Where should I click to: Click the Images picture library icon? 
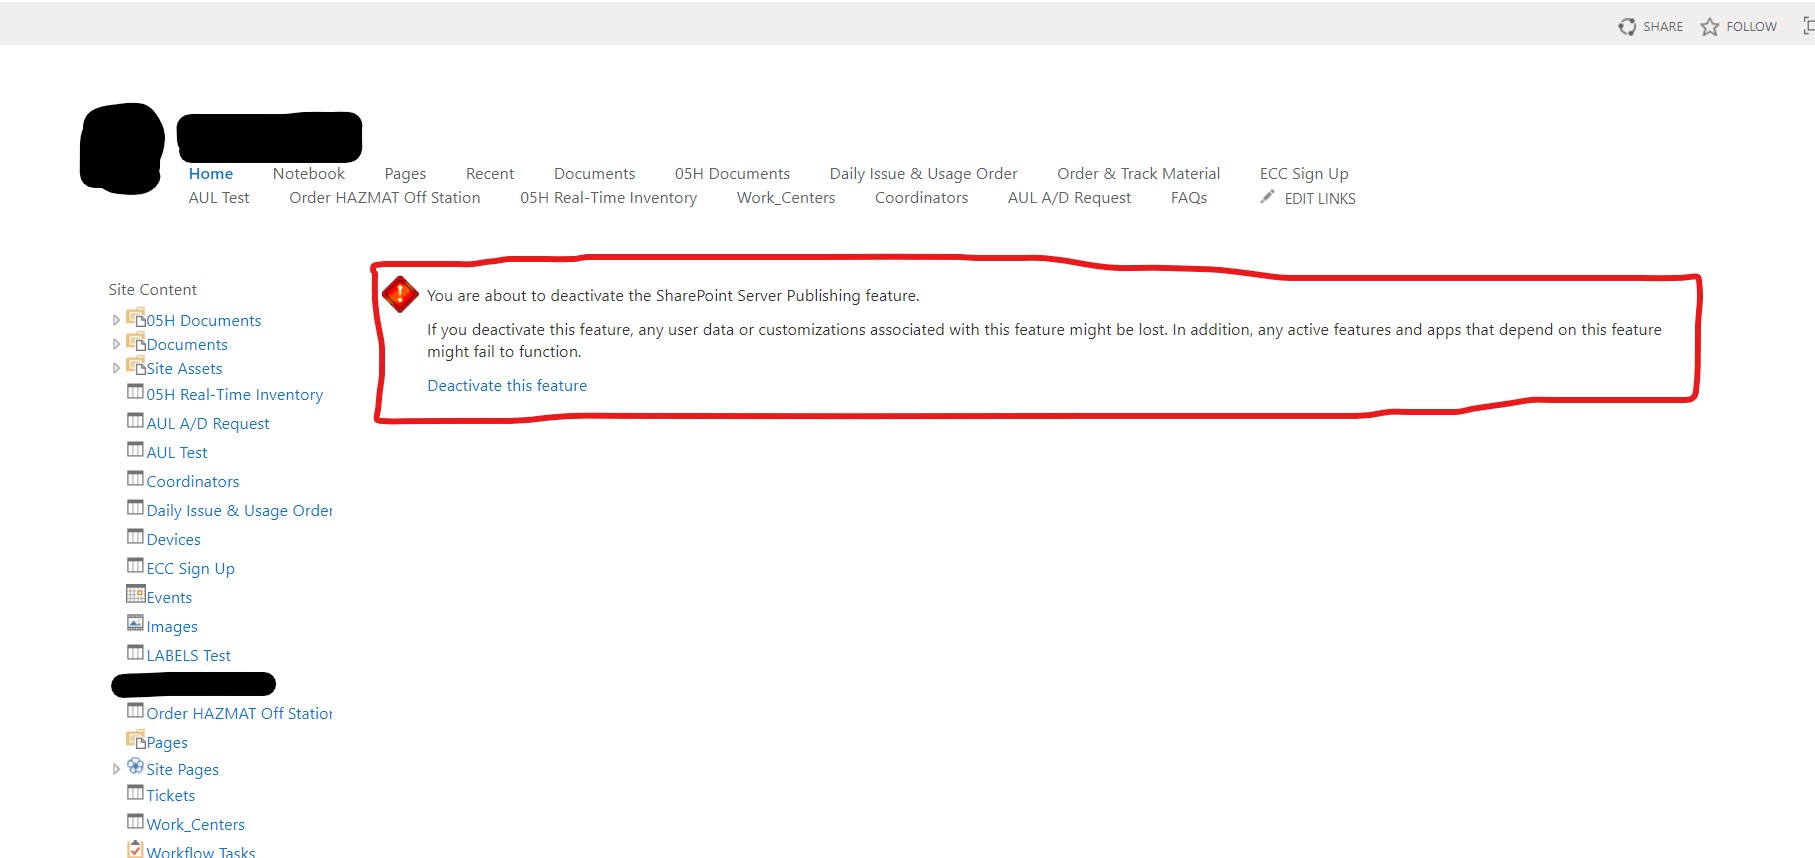[135, 623]
